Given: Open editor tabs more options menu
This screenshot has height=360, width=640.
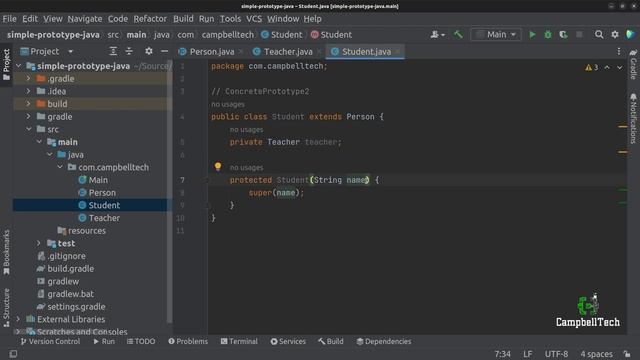Looking at the screenshot, I should pos(619,51).
